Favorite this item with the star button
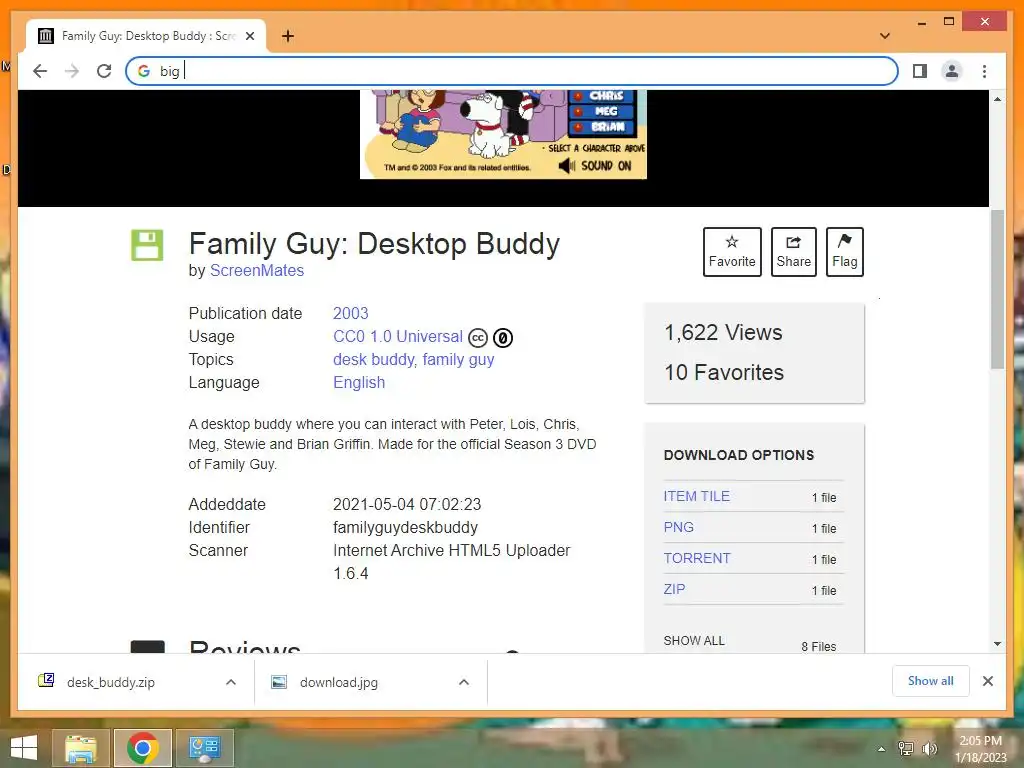The height and width of the screenshot is (768, 1024). 732,252
